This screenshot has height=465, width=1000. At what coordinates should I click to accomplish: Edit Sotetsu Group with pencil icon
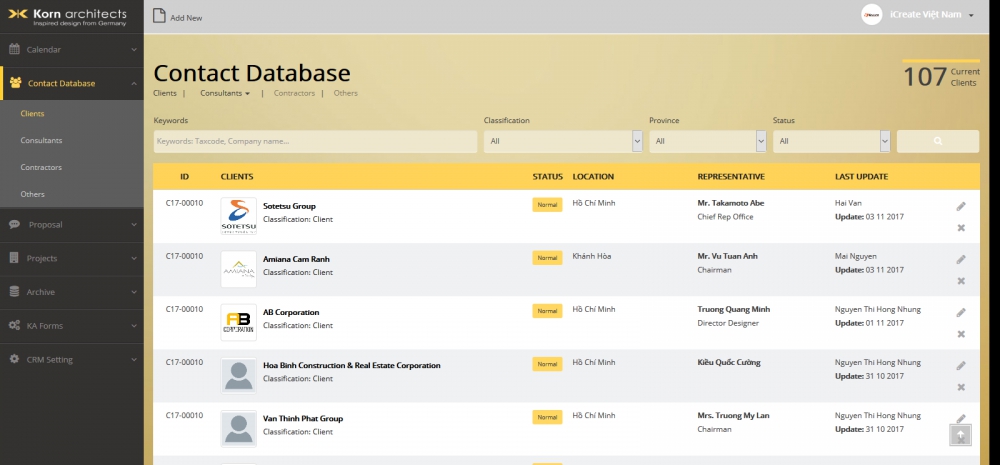pyautogui.click(x=961, y=206)
